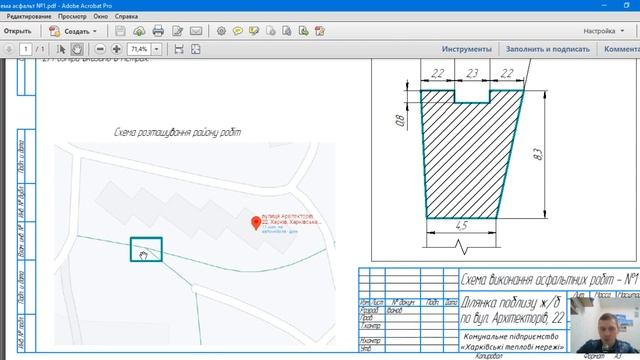Click the rotate page icon

click(x=271, y=31)
